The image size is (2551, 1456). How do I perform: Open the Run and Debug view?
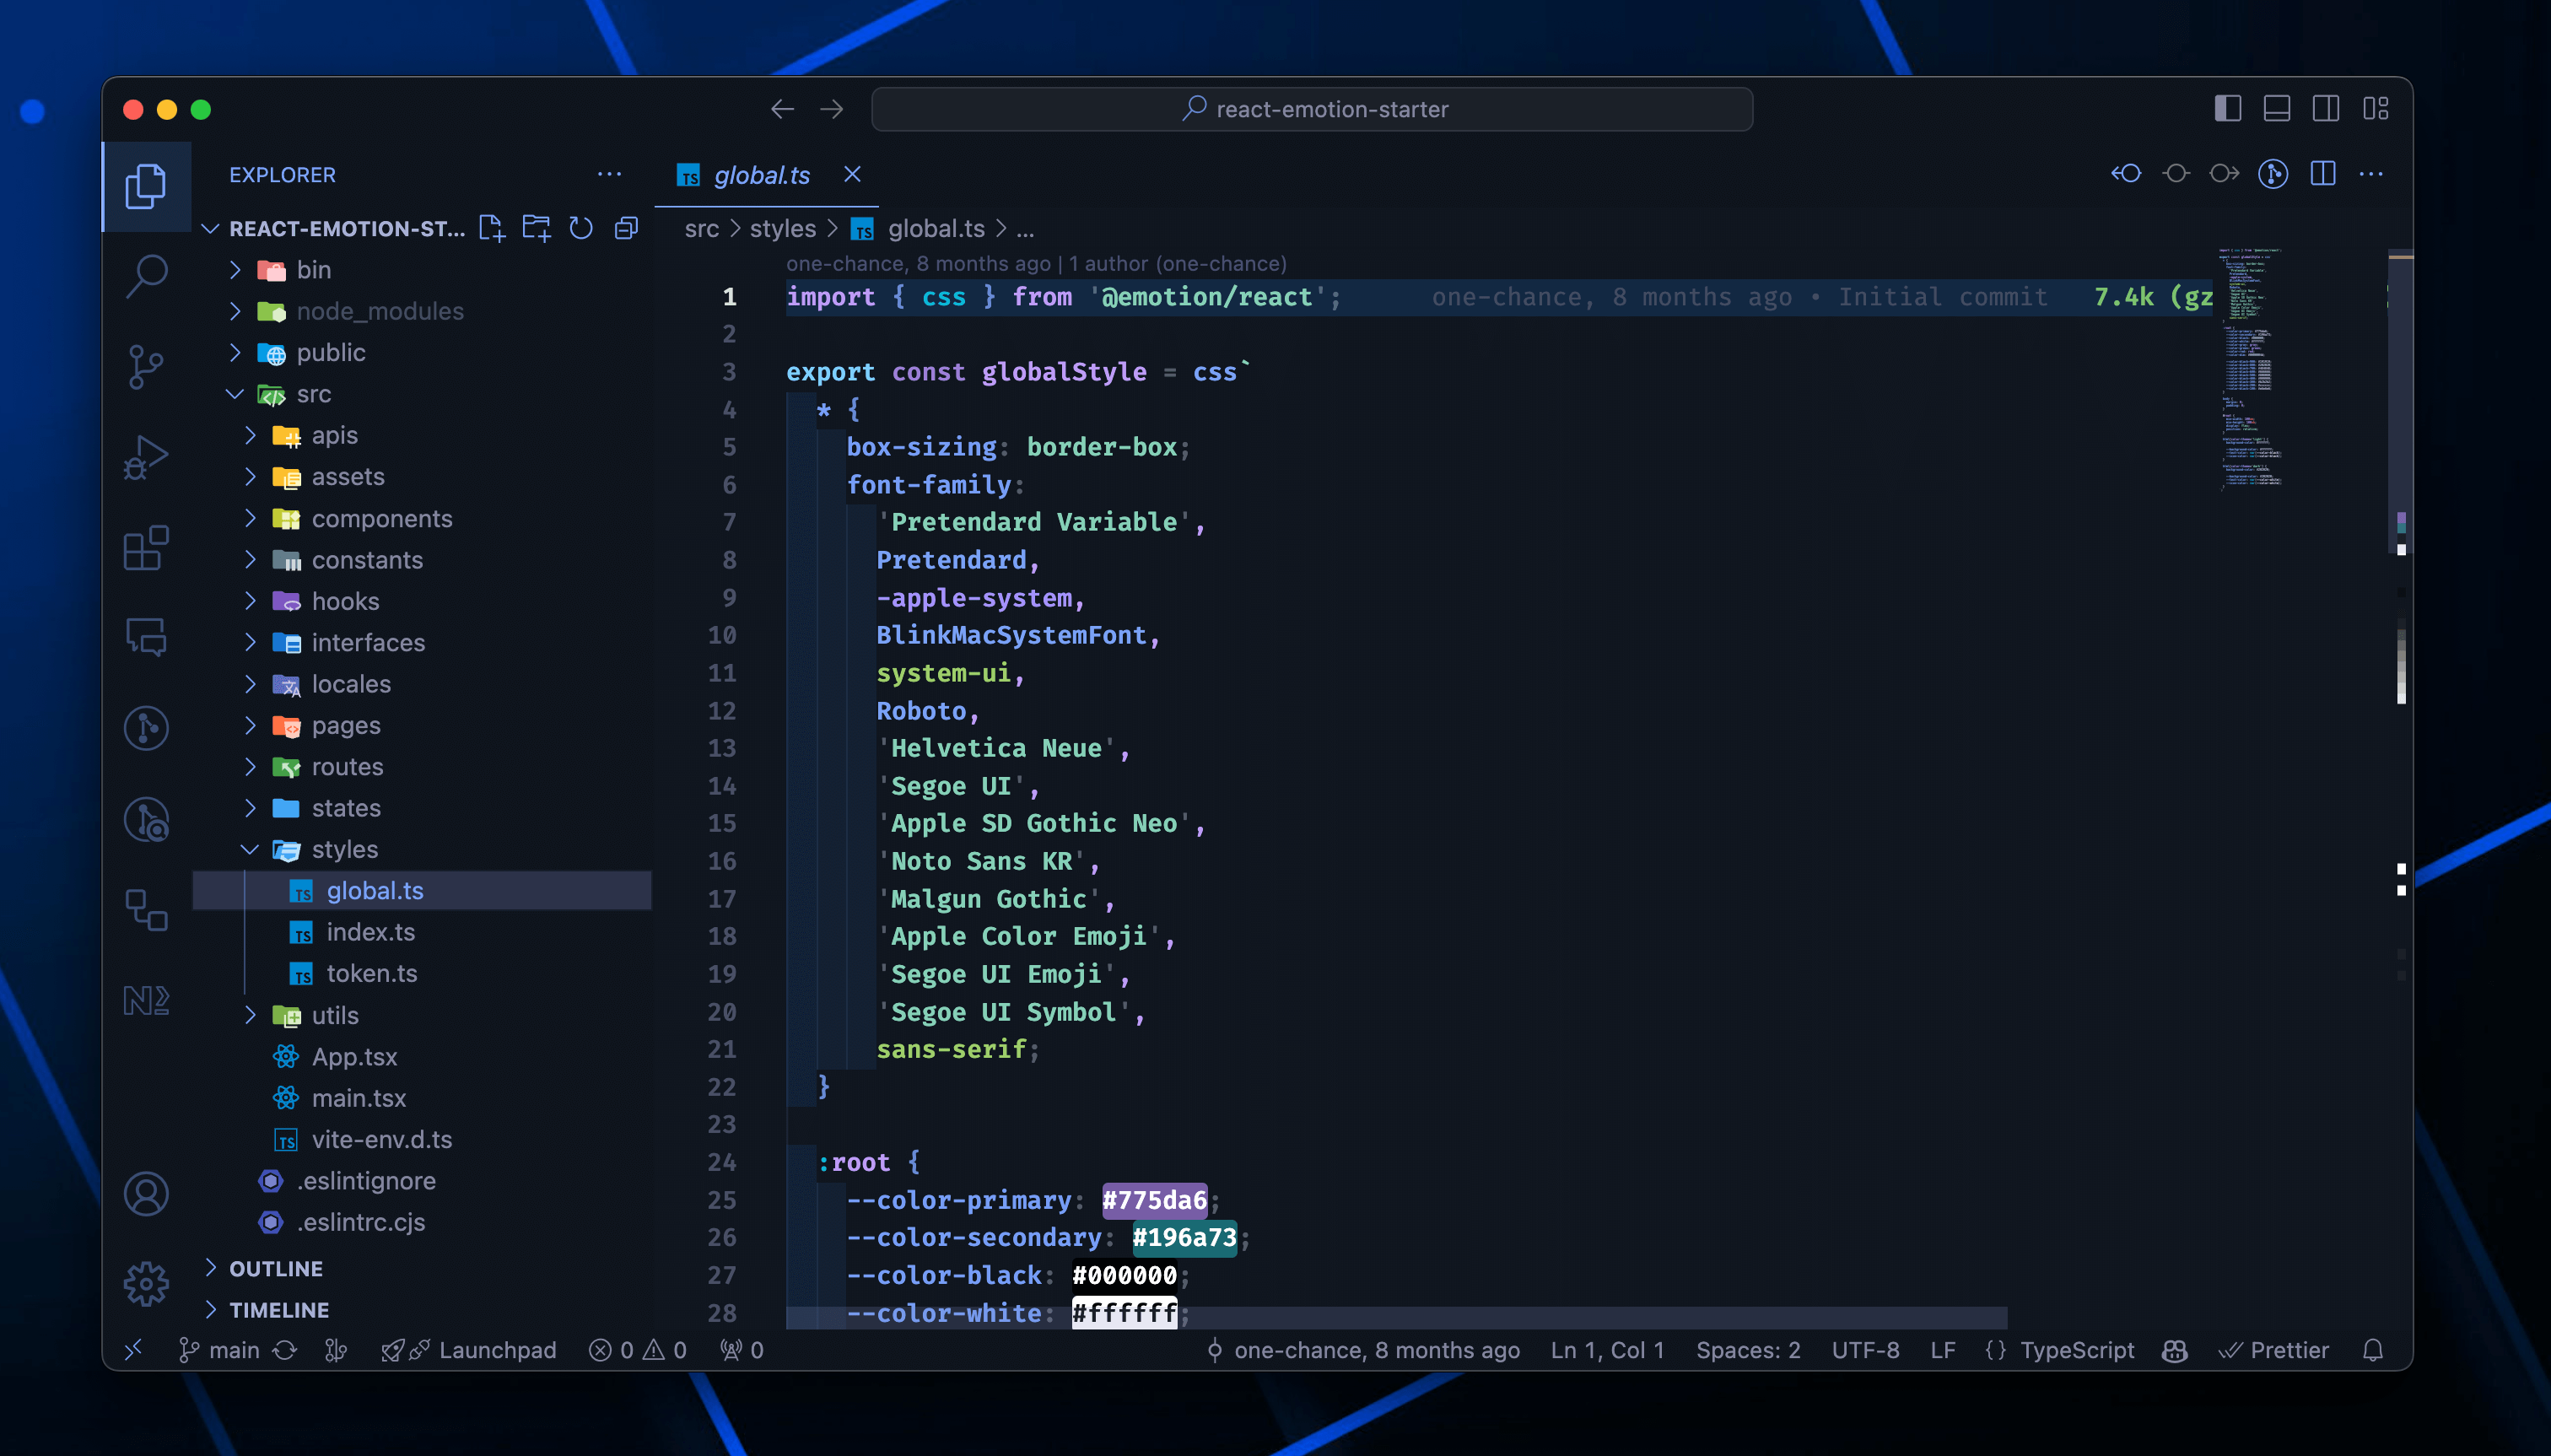pos(146,457)
